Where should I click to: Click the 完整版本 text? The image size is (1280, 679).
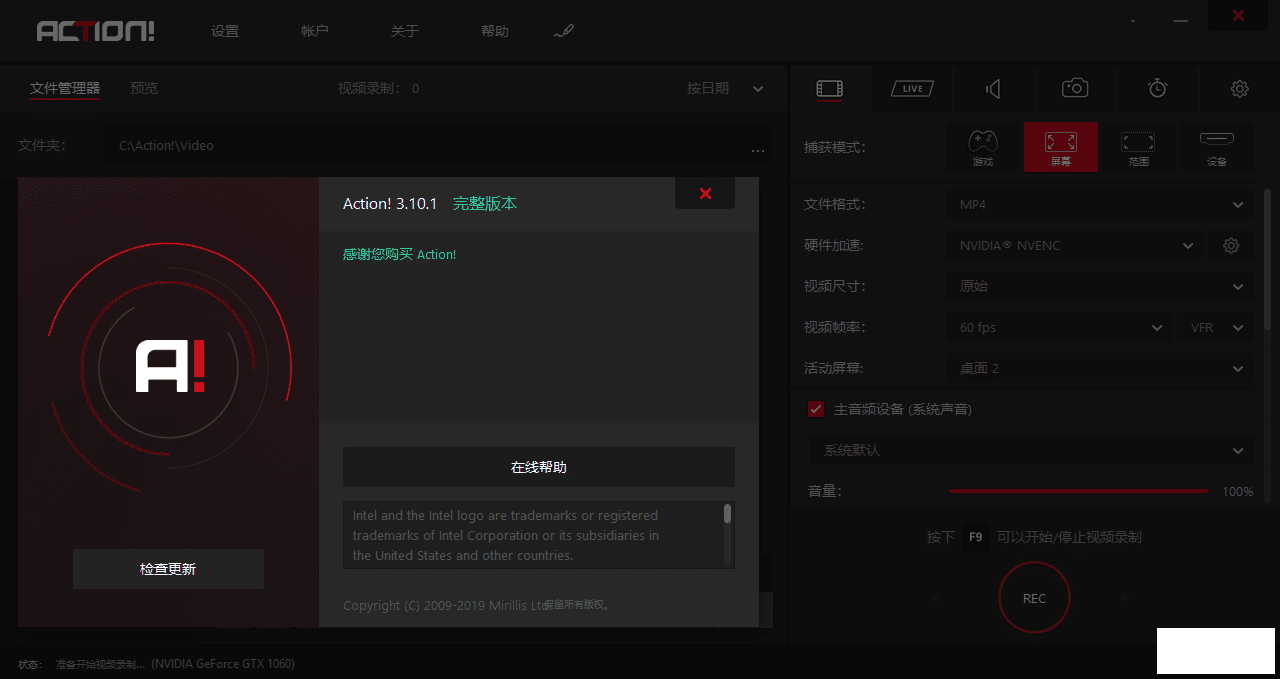point(485,203)
